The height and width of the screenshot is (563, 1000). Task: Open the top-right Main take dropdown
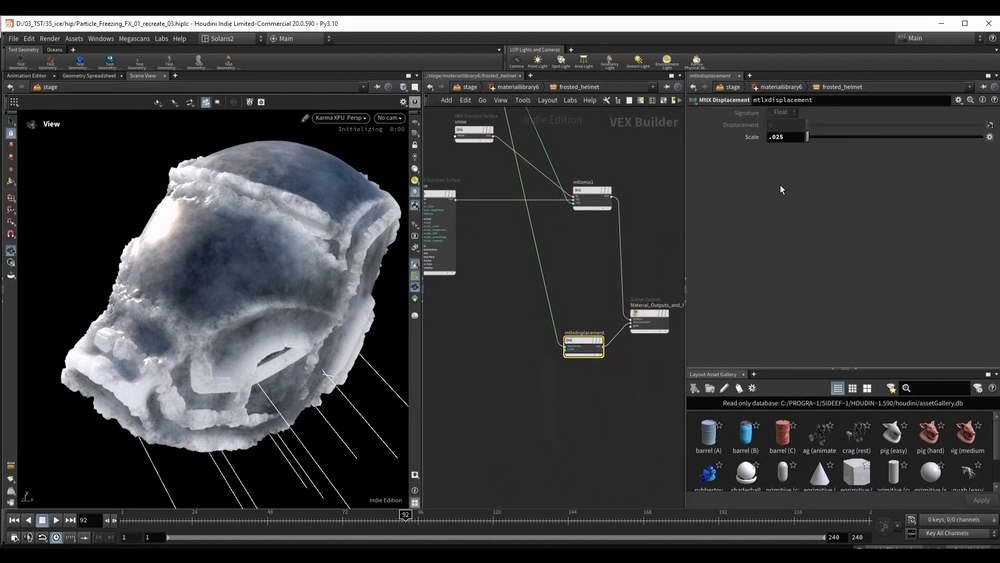[x=939, y=38]
